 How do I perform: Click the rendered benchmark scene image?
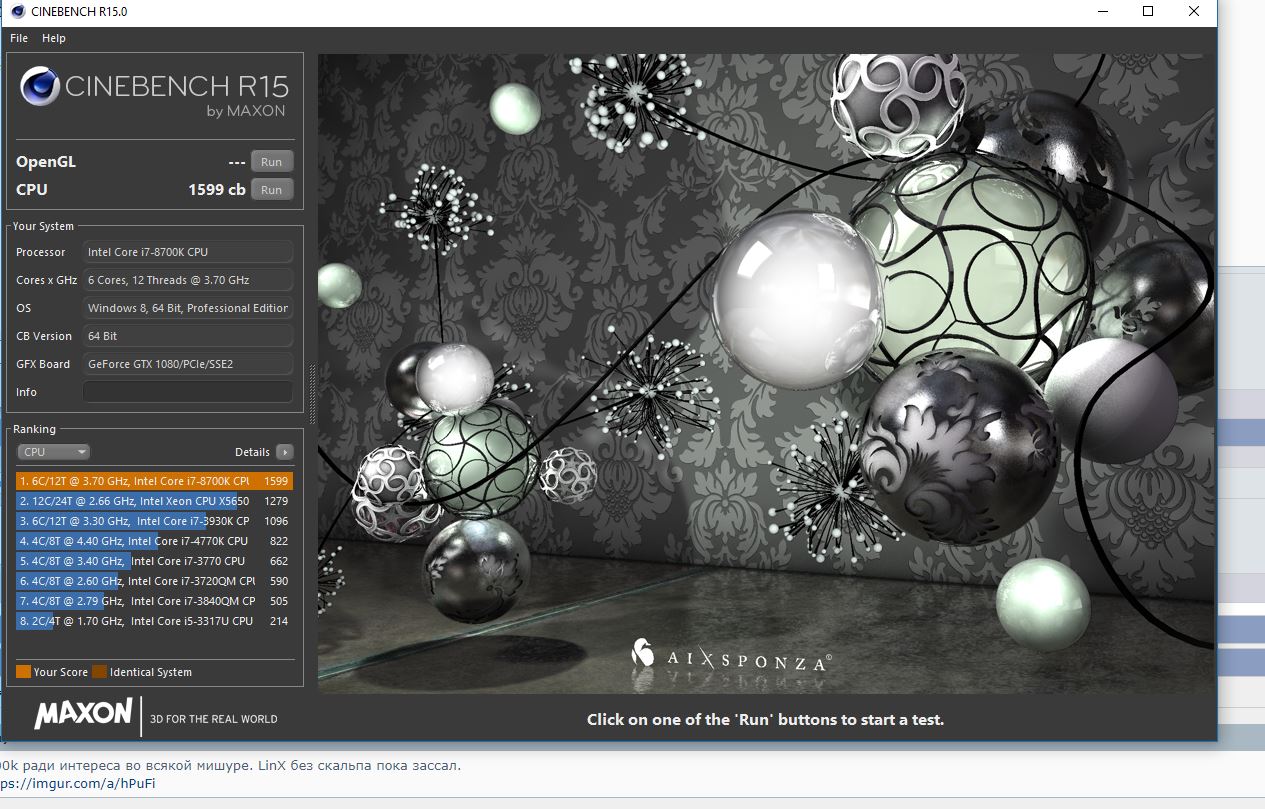(767, 373)
